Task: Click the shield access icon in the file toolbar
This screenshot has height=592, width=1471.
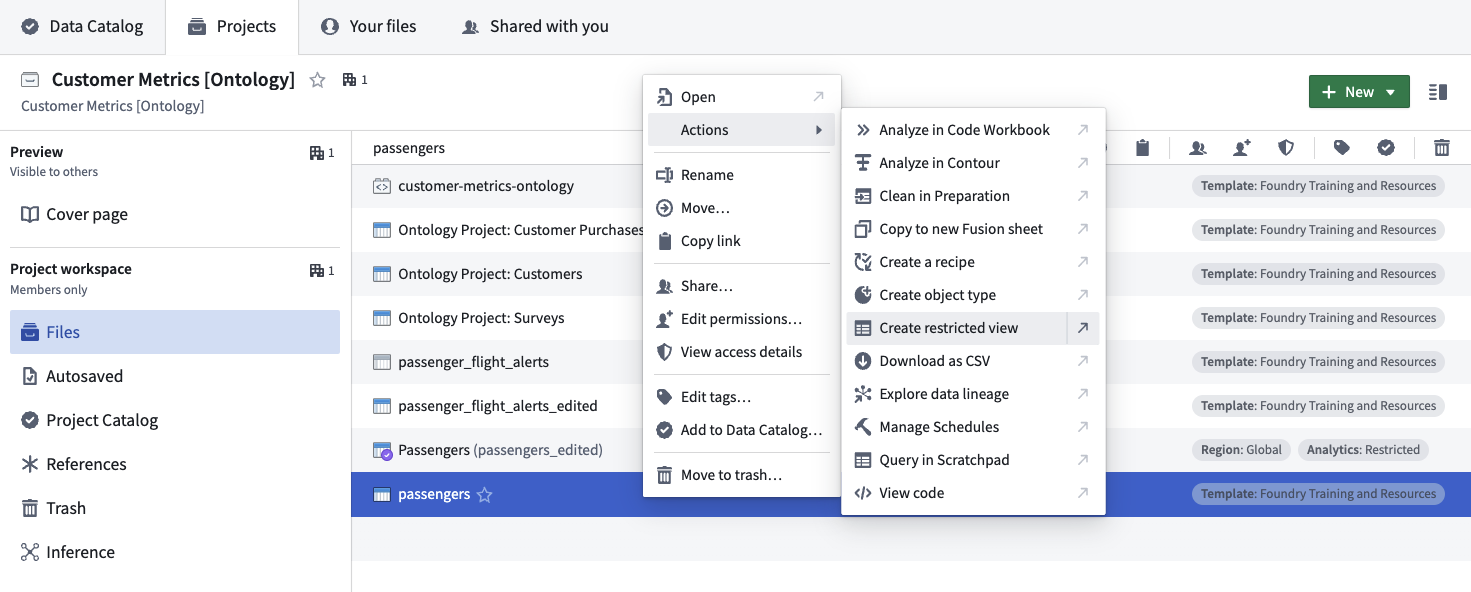Action: tap(1286, 148)
